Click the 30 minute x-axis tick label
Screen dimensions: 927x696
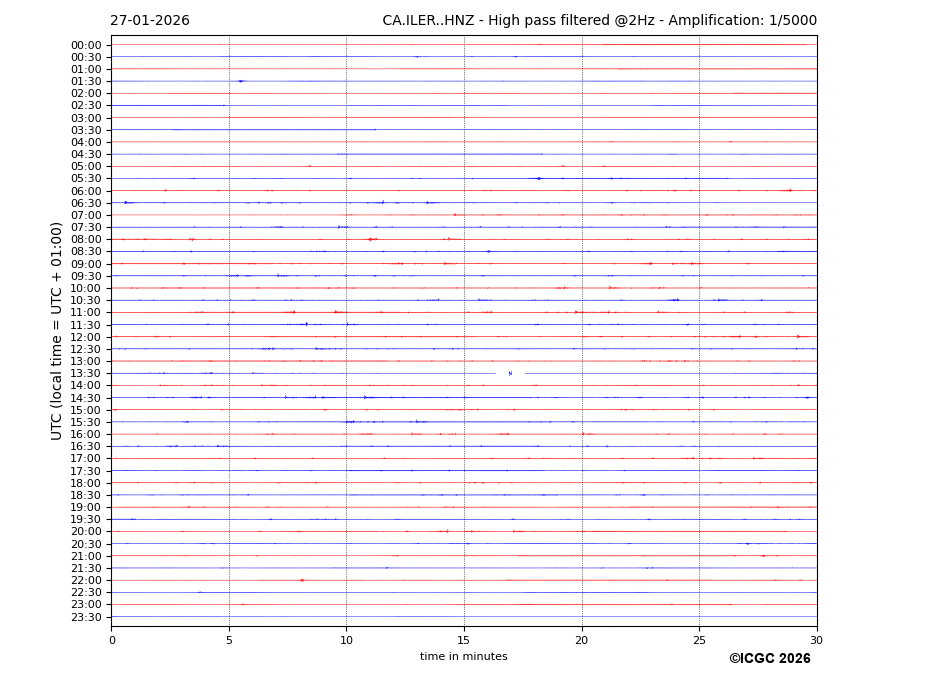816,640
